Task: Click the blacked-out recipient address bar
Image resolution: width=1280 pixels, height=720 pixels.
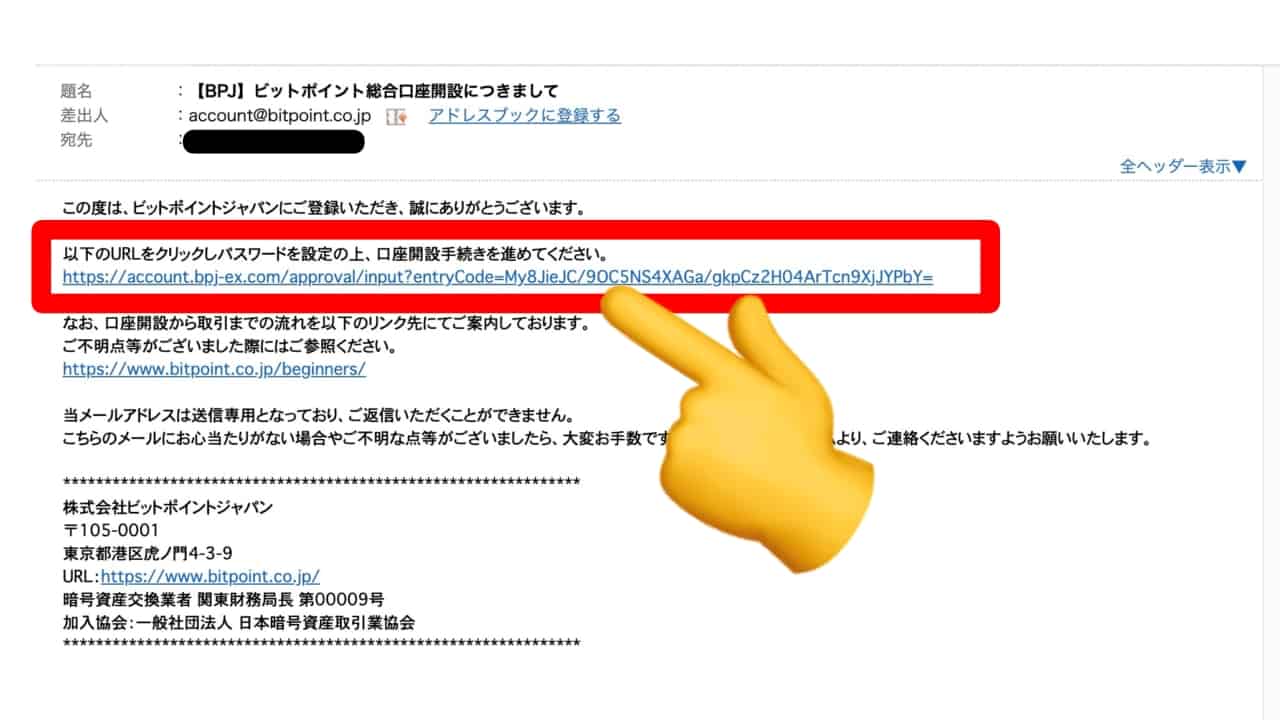Action: tap(274, 141)
